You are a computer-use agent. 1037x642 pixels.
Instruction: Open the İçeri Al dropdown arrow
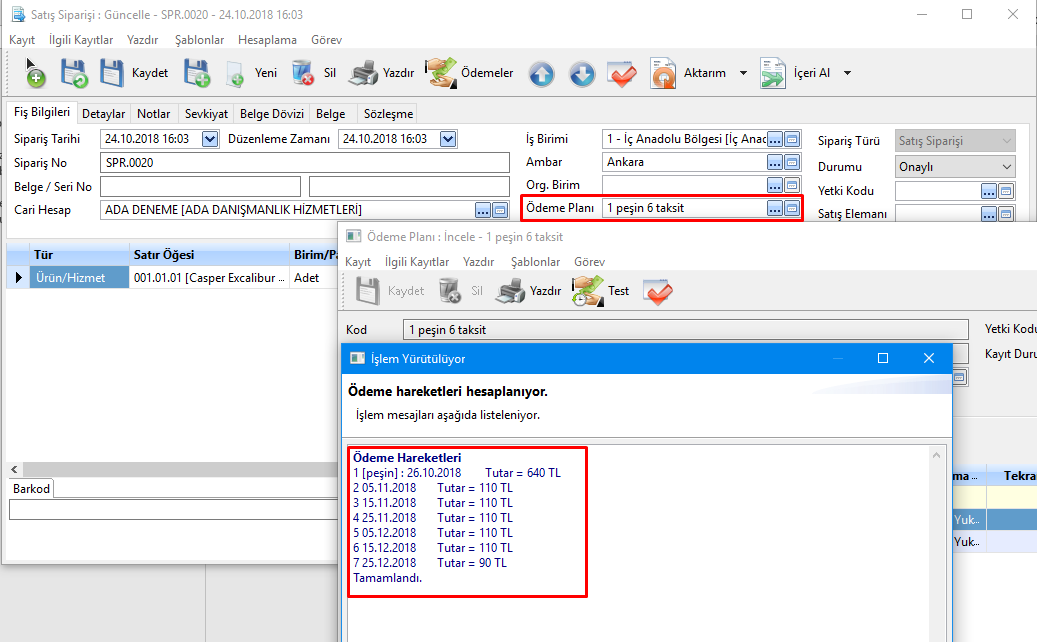coord(847,73)
